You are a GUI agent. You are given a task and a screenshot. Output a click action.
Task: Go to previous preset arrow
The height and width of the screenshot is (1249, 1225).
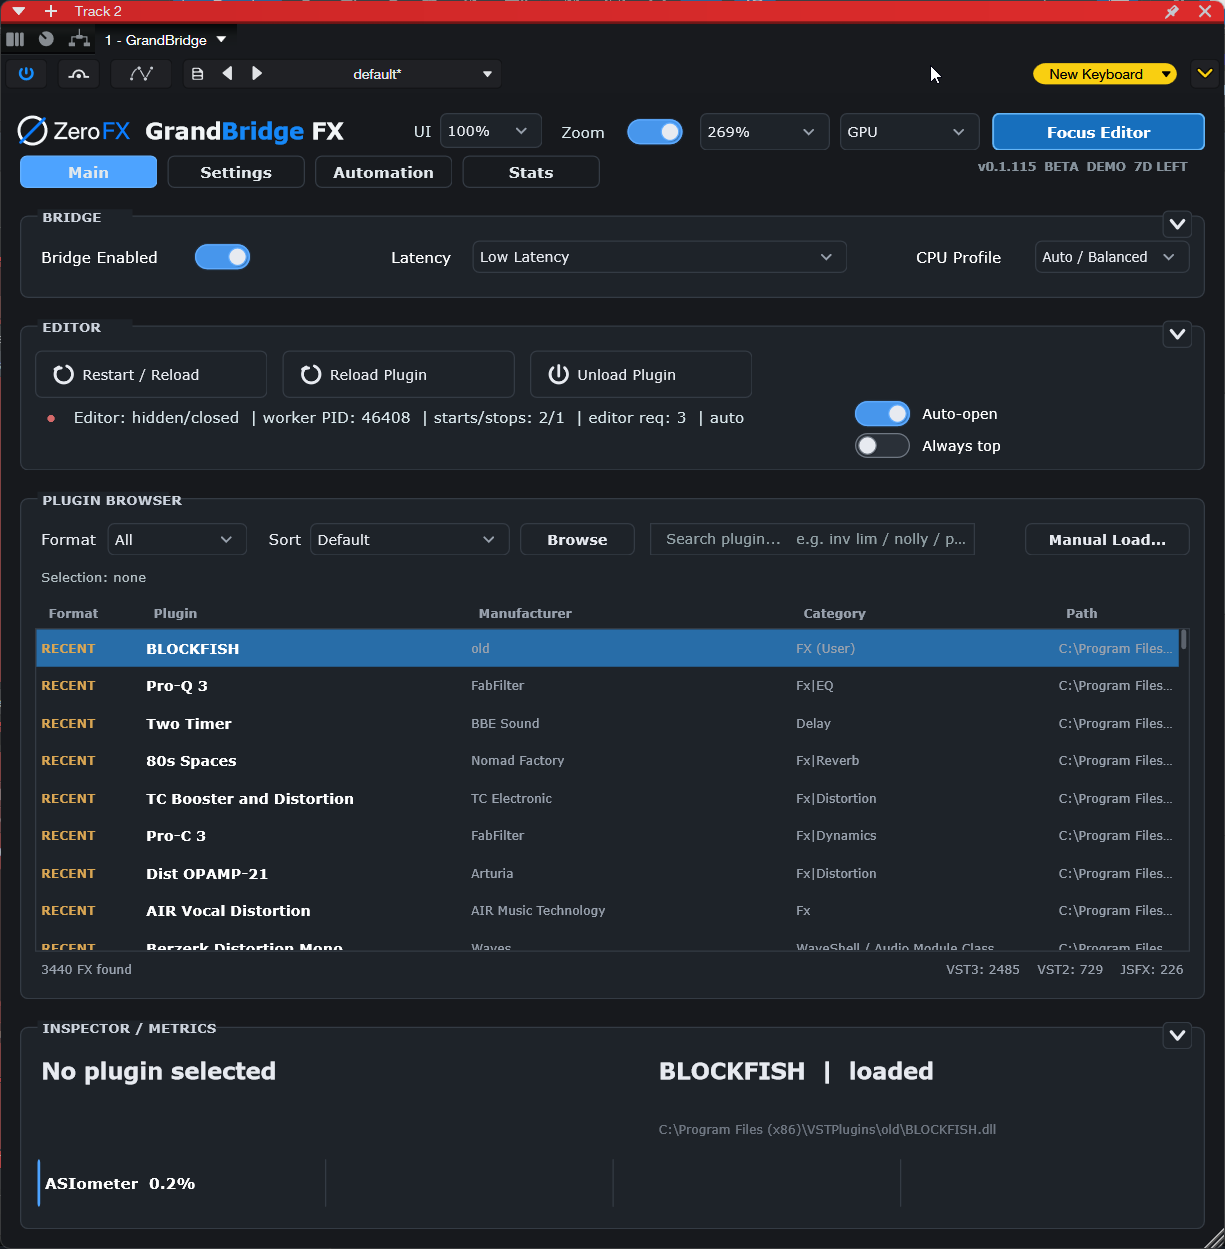(x=227, y=73)
